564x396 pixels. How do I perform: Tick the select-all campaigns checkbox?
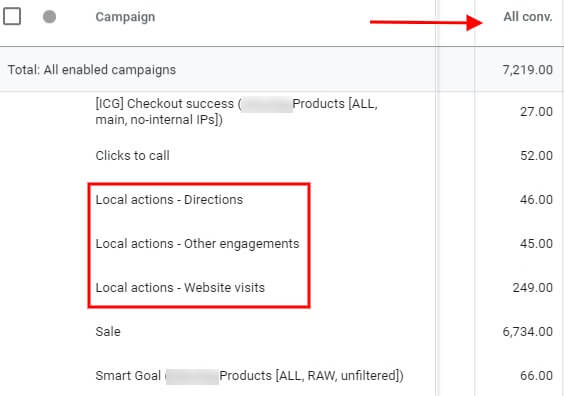point(12,17)
